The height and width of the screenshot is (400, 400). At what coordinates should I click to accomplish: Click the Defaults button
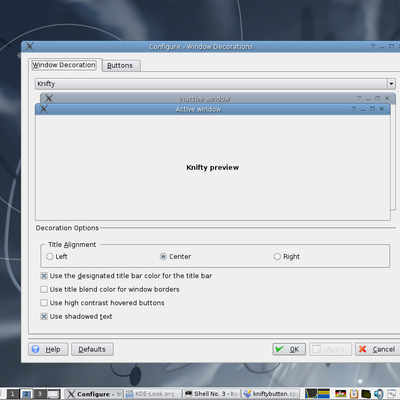[92, 349]
